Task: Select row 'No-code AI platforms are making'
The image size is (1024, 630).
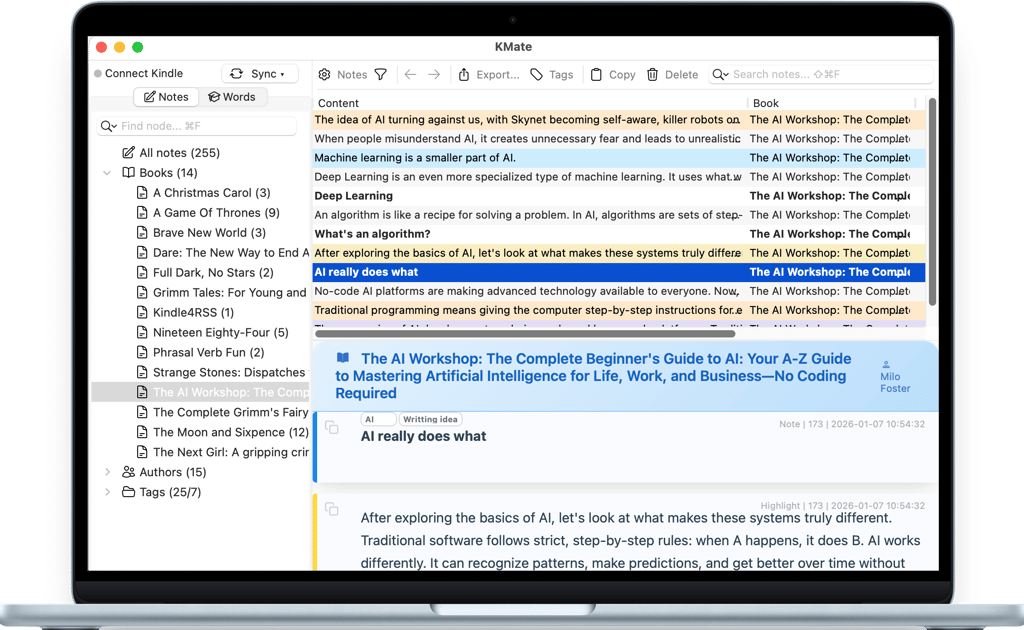Action: 619,291
